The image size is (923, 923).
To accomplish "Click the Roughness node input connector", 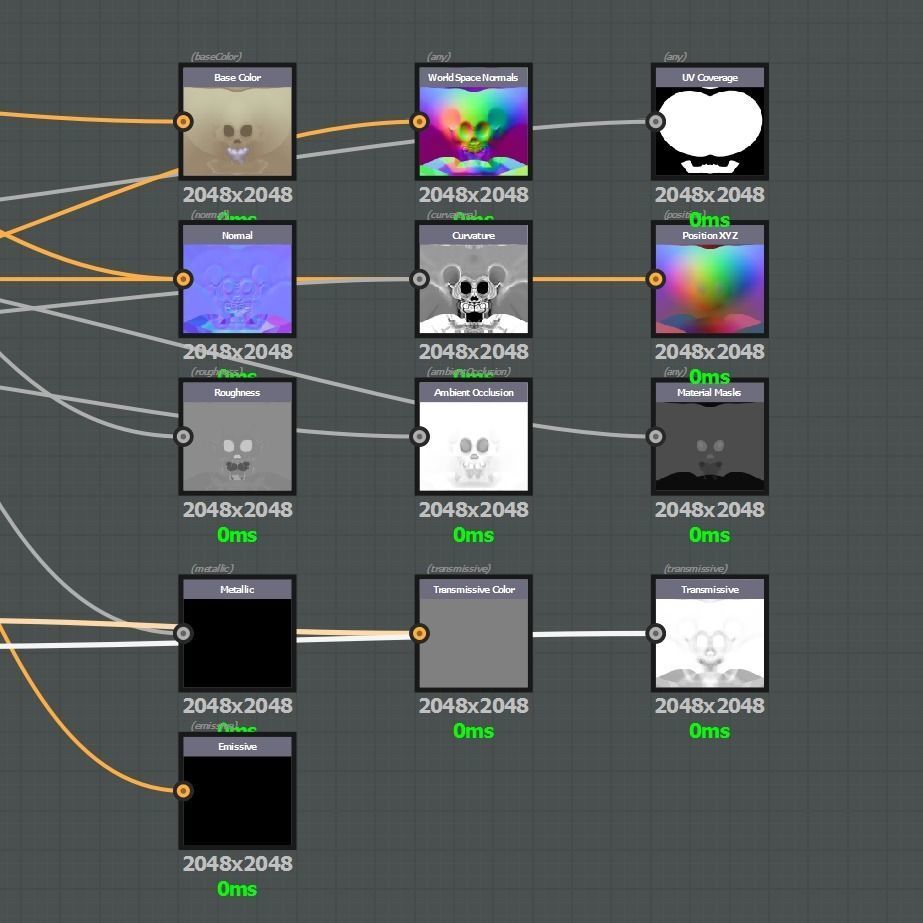I will click(184, 437).
